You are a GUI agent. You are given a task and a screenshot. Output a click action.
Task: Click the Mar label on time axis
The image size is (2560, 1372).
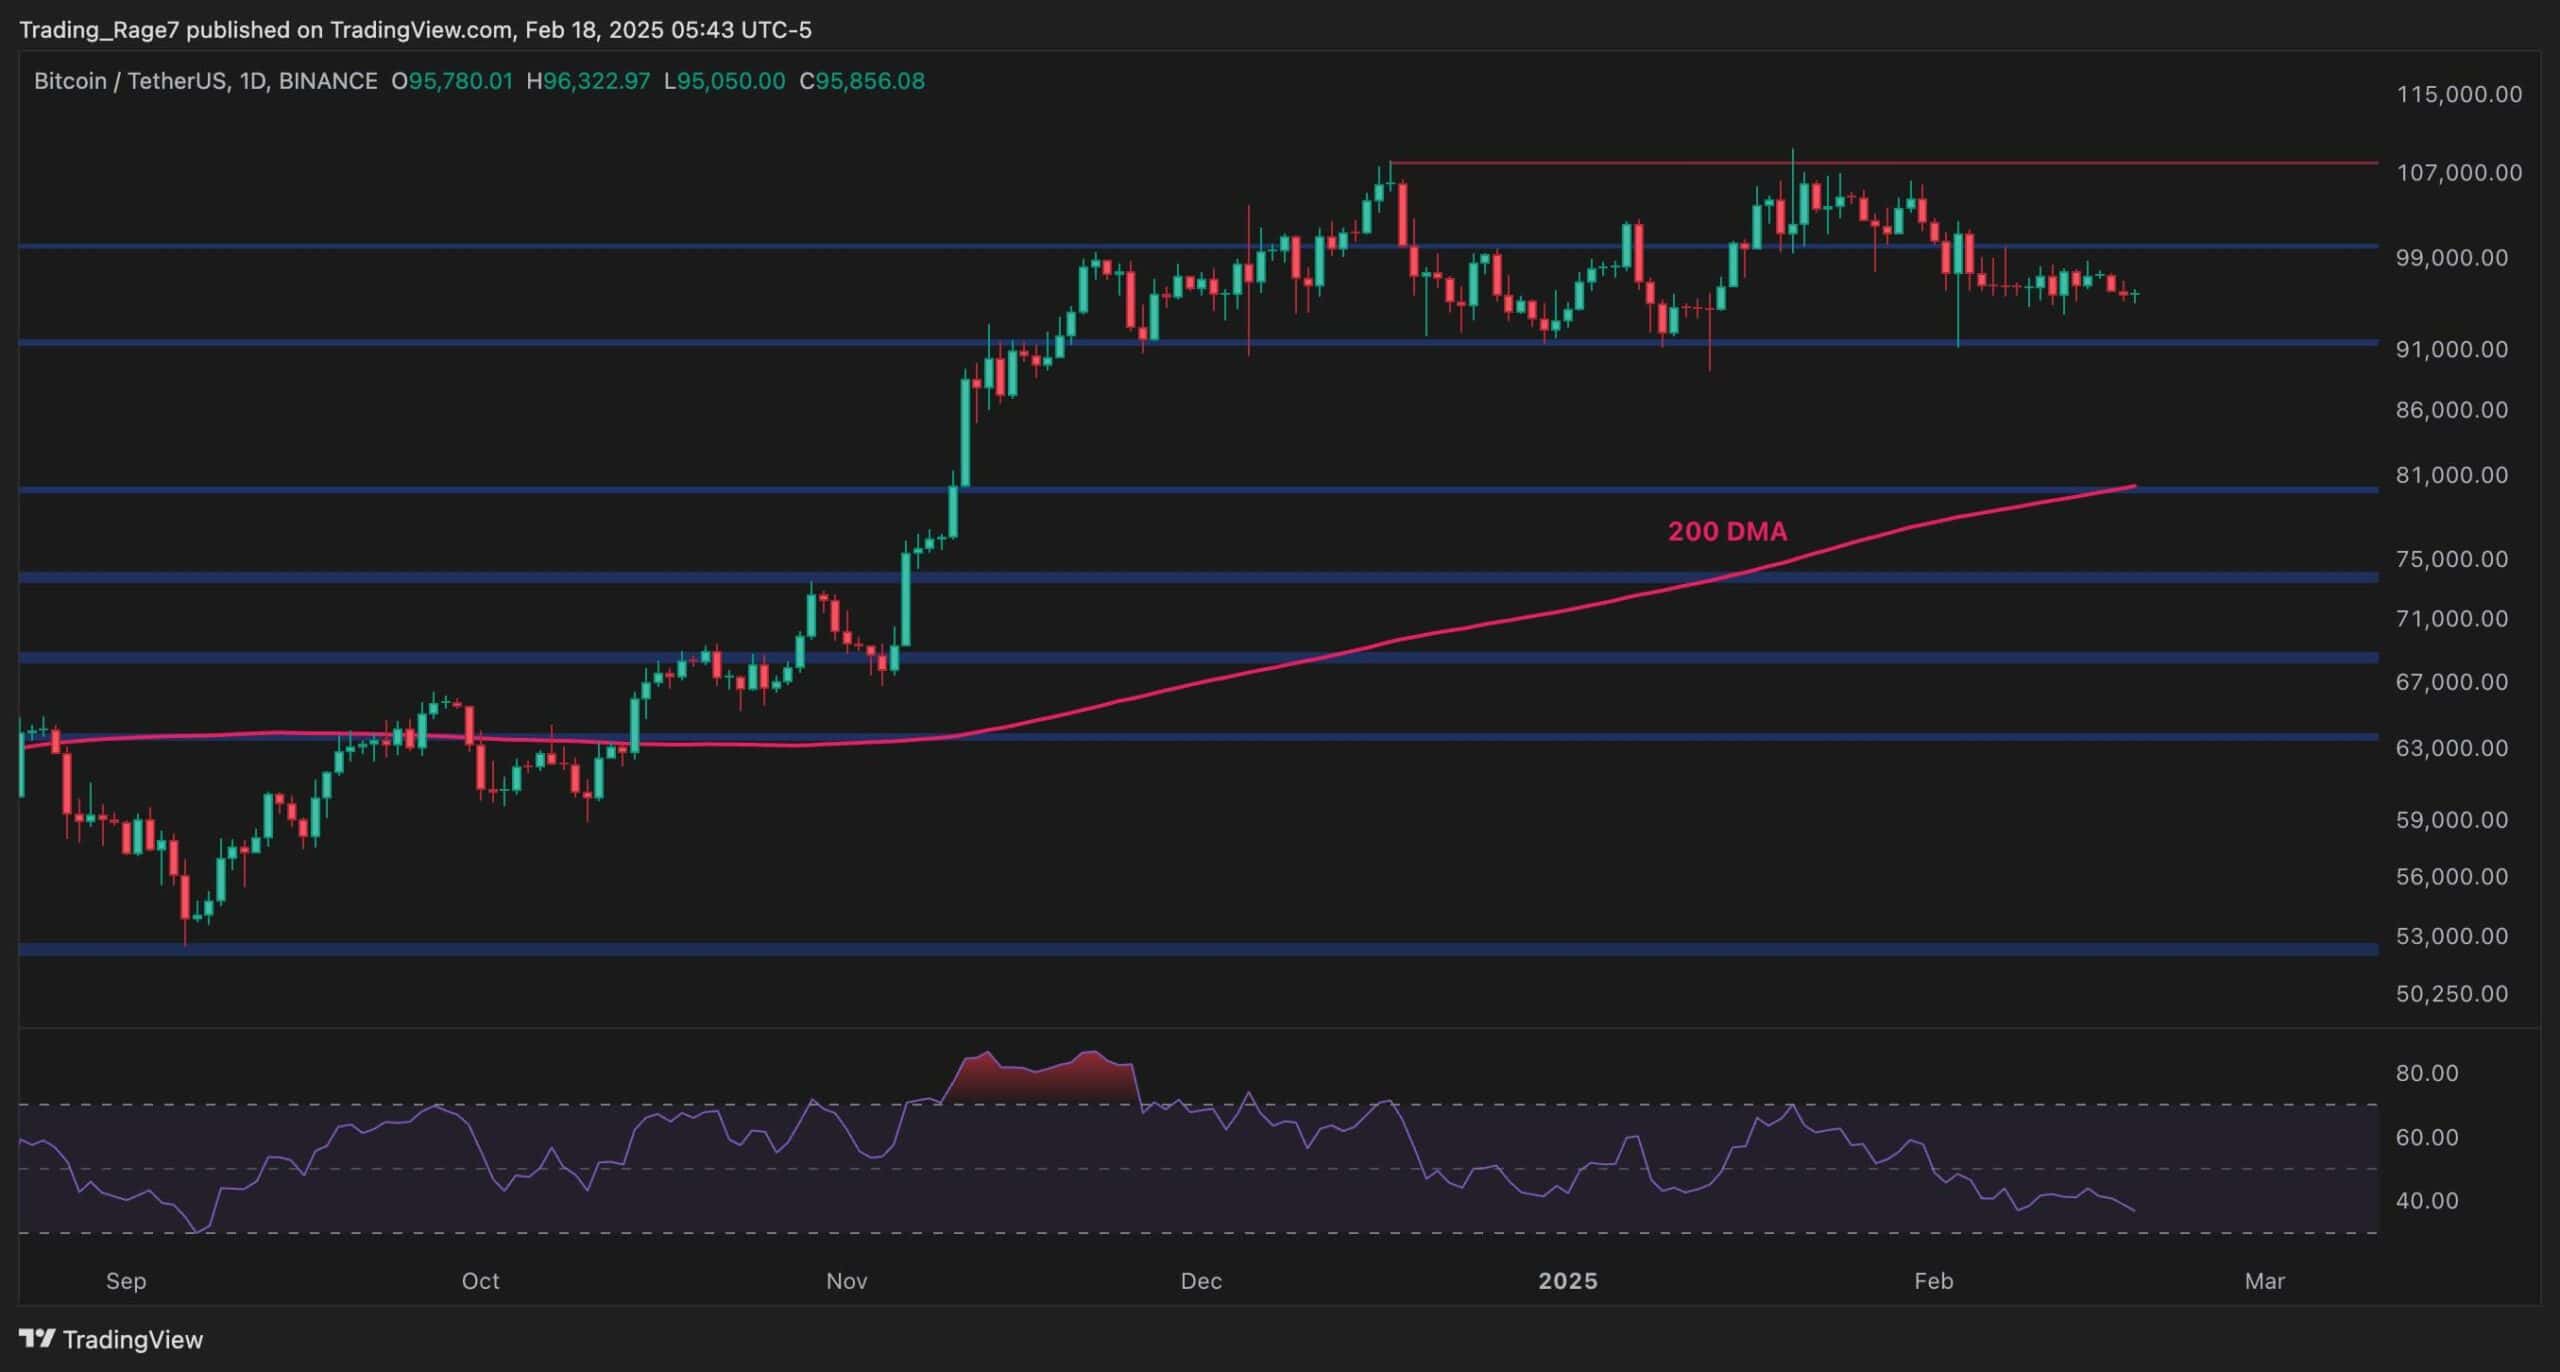2264,1281
